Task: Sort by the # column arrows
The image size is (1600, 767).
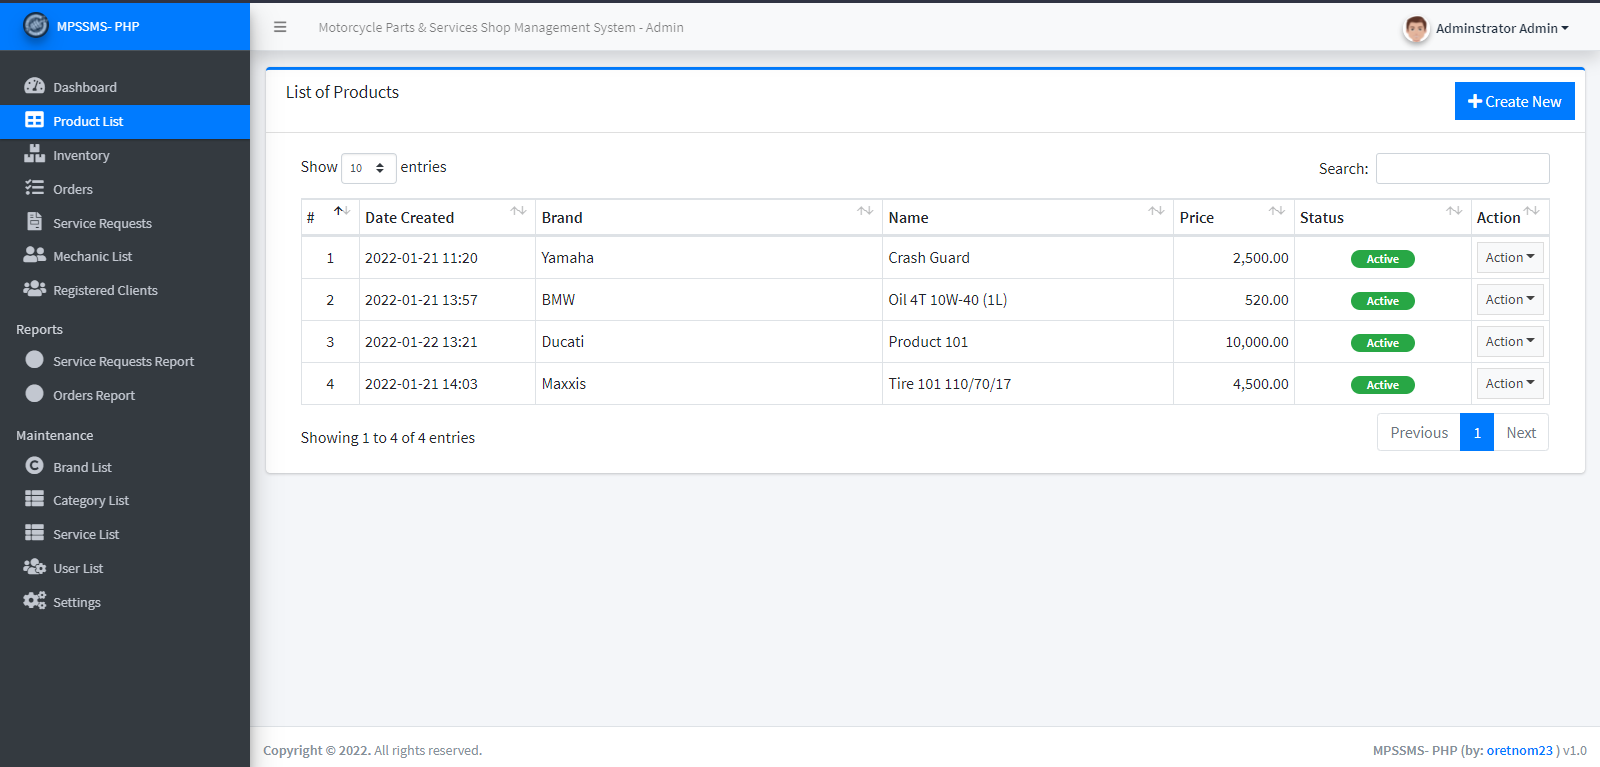Action: [341, 211]
